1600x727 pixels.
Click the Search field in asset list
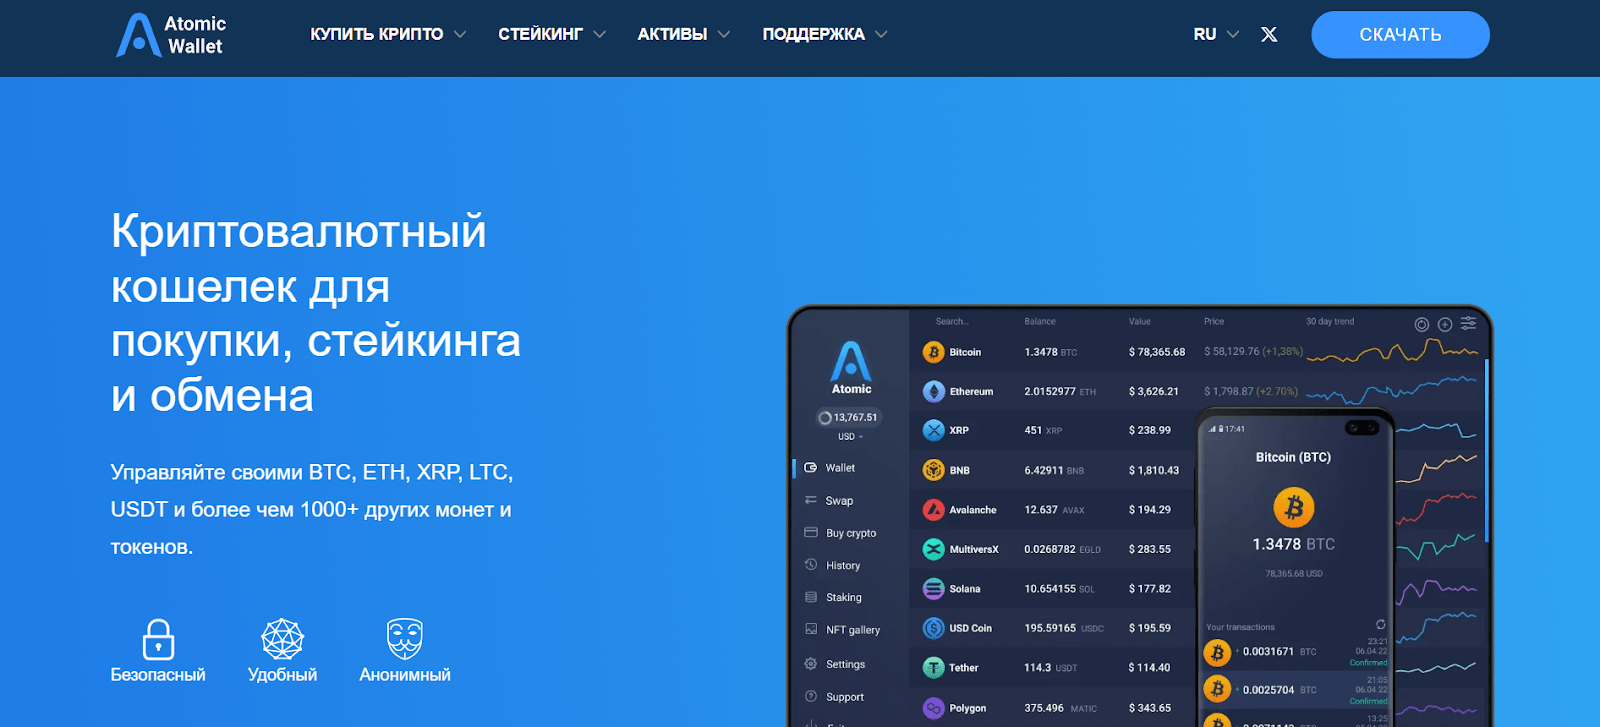952,322
